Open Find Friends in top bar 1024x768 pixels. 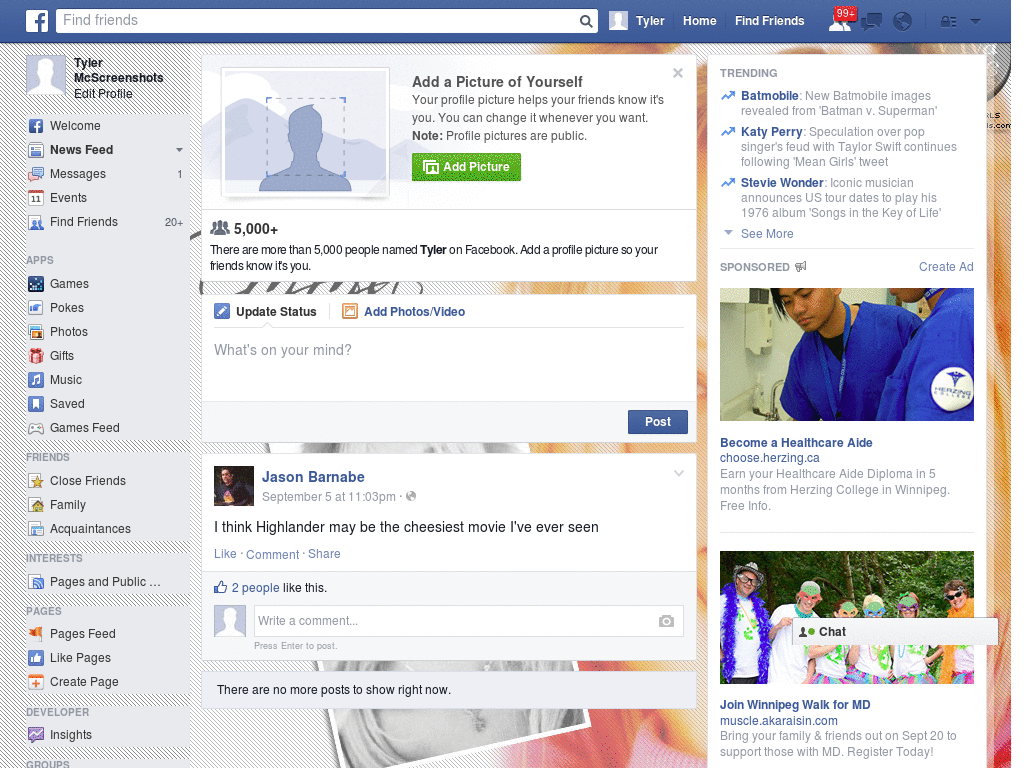click(769, 21)
